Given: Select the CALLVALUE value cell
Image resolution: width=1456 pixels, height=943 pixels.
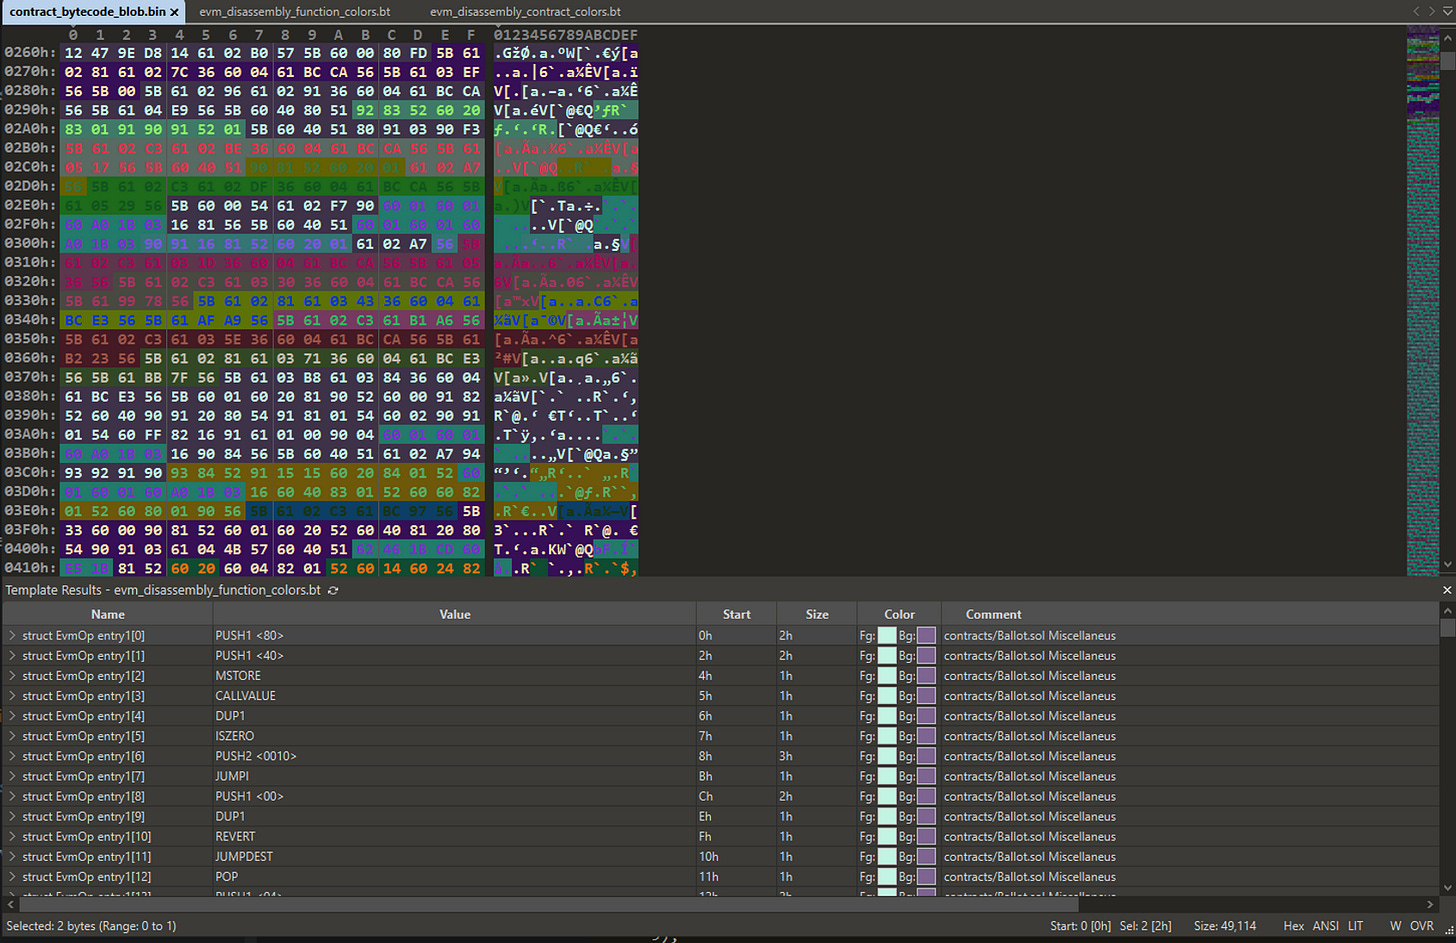Looking at the screenshot, I should click(x=454, y=695).
